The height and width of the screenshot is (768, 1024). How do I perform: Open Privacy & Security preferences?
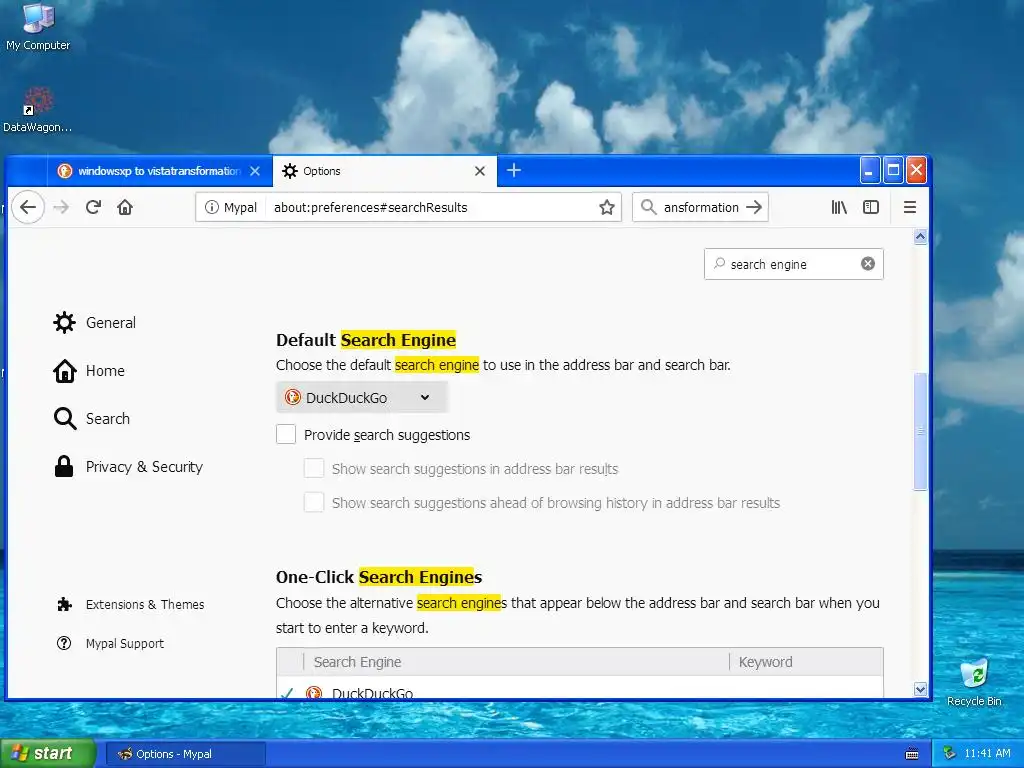click(128, 467)
